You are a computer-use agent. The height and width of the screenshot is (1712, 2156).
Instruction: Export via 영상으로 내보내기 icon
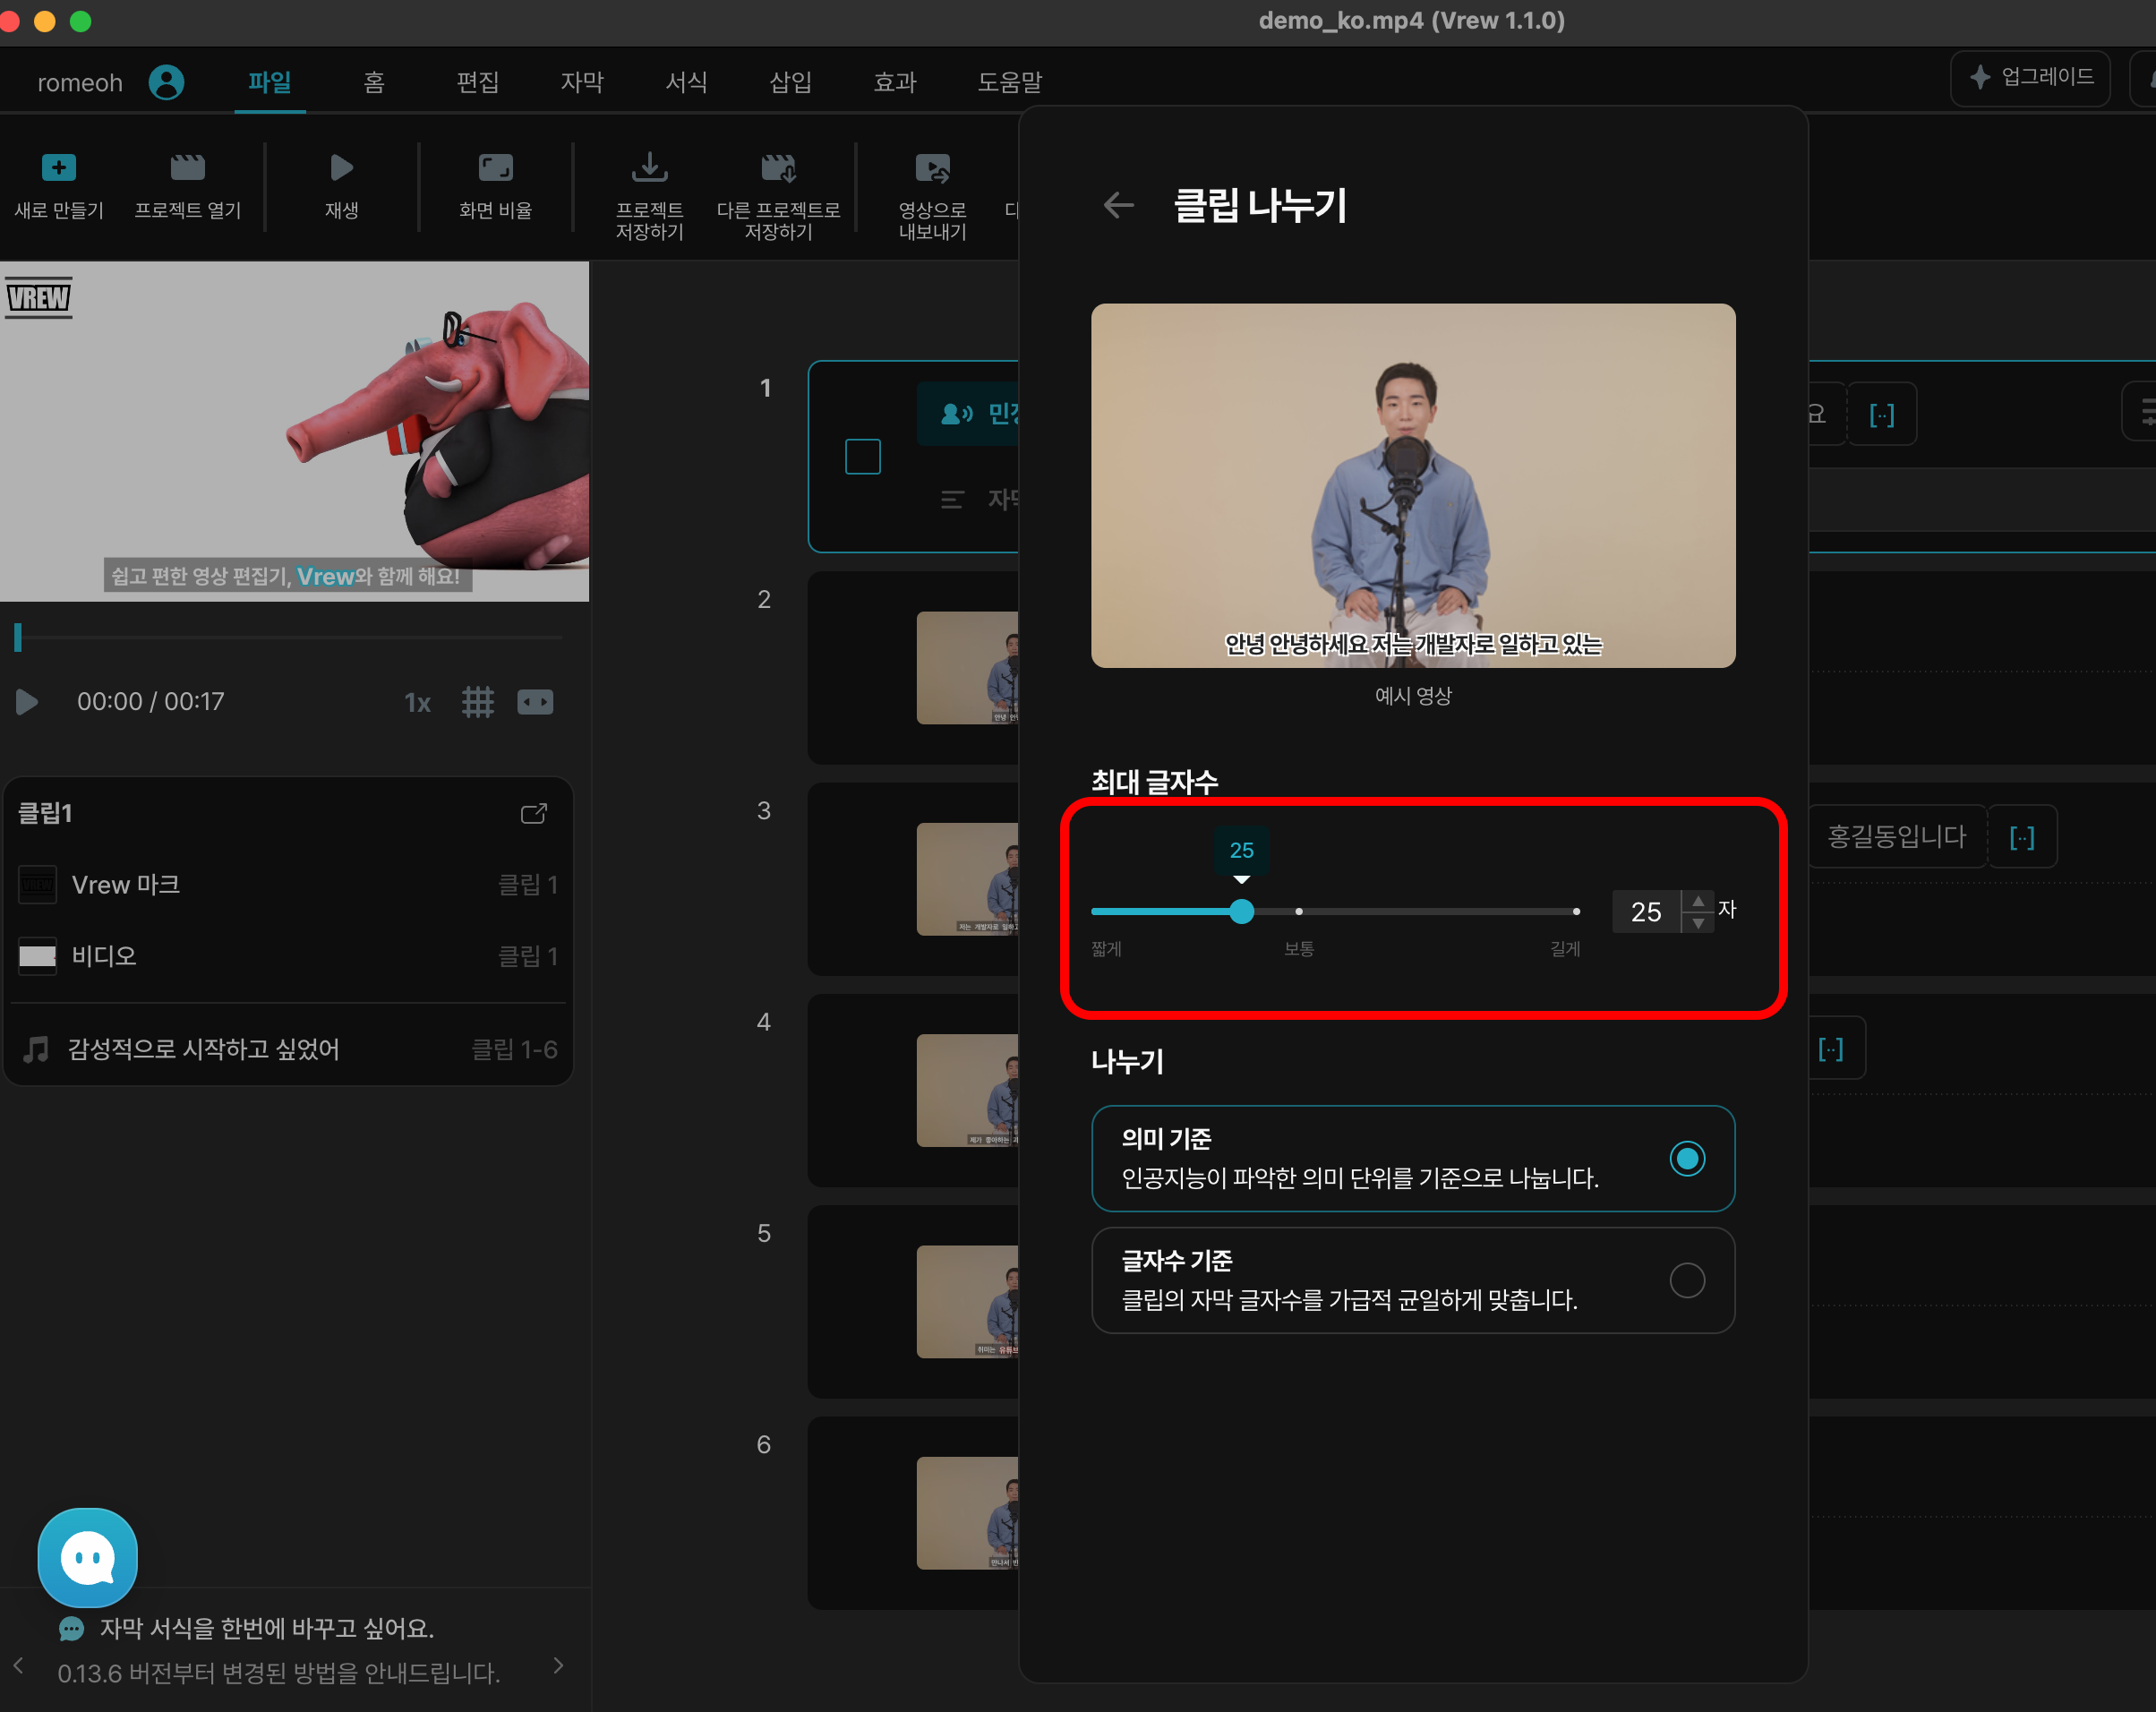932,168
